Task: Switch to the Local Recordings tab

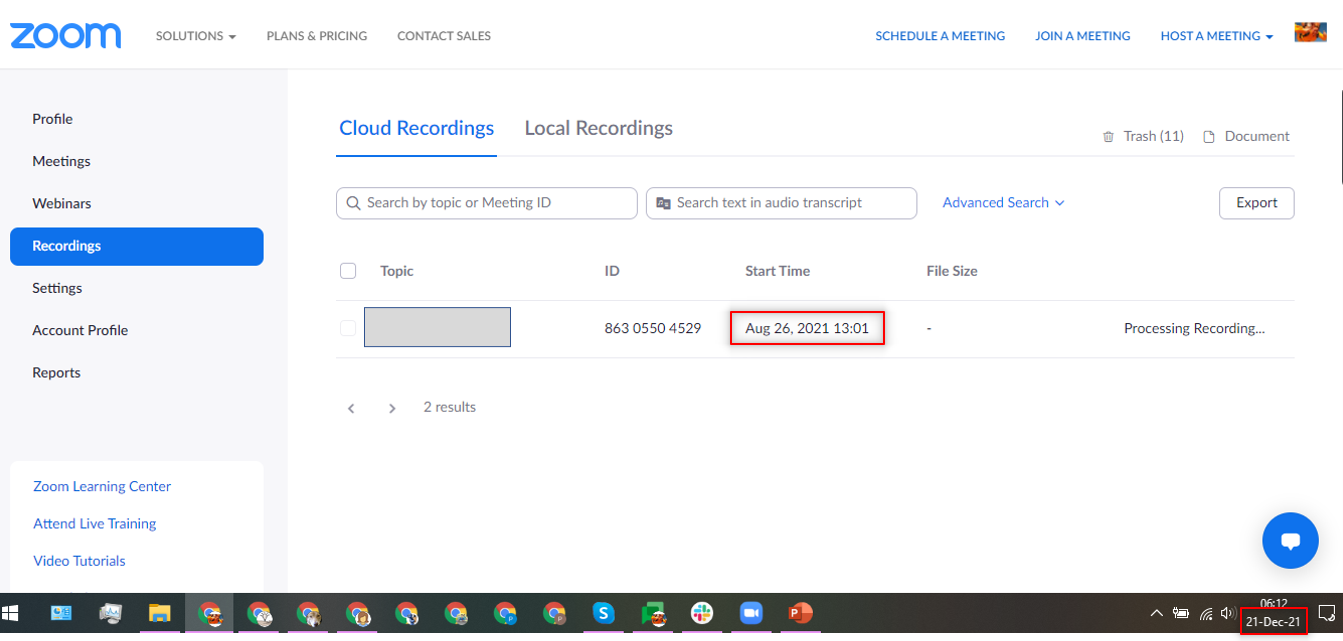Action: click(x=598, y=128)
